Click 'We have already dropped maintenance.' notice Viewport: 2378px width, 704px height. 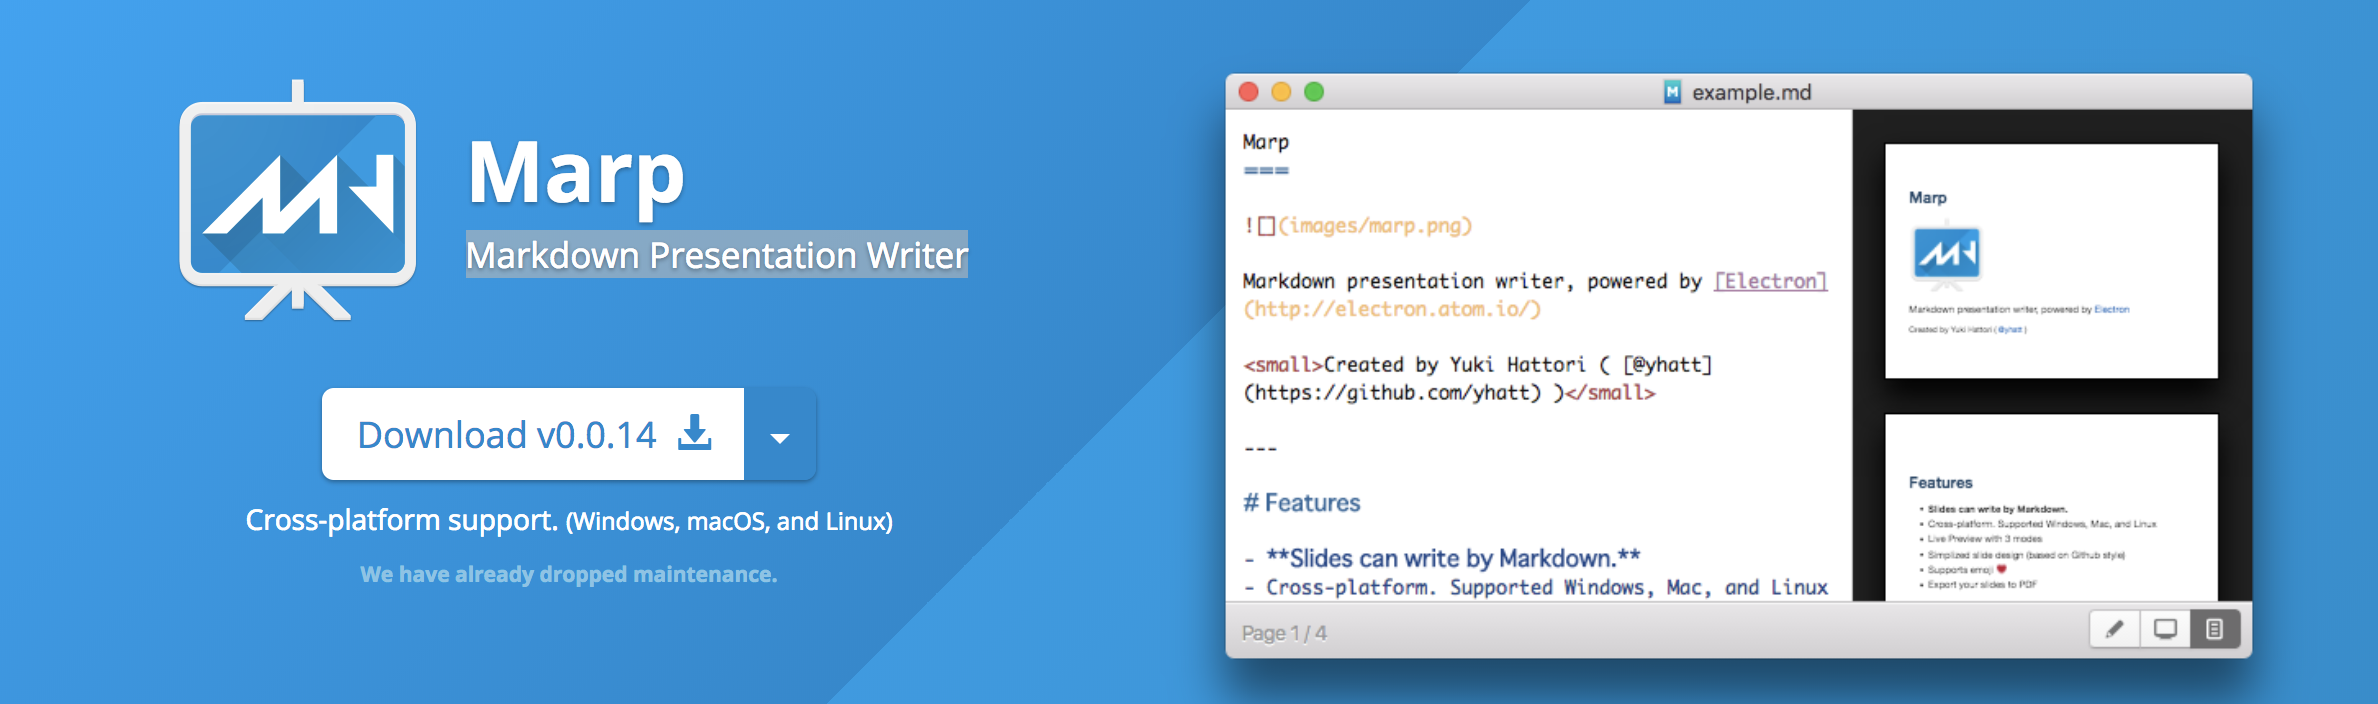tap(569, 574)
